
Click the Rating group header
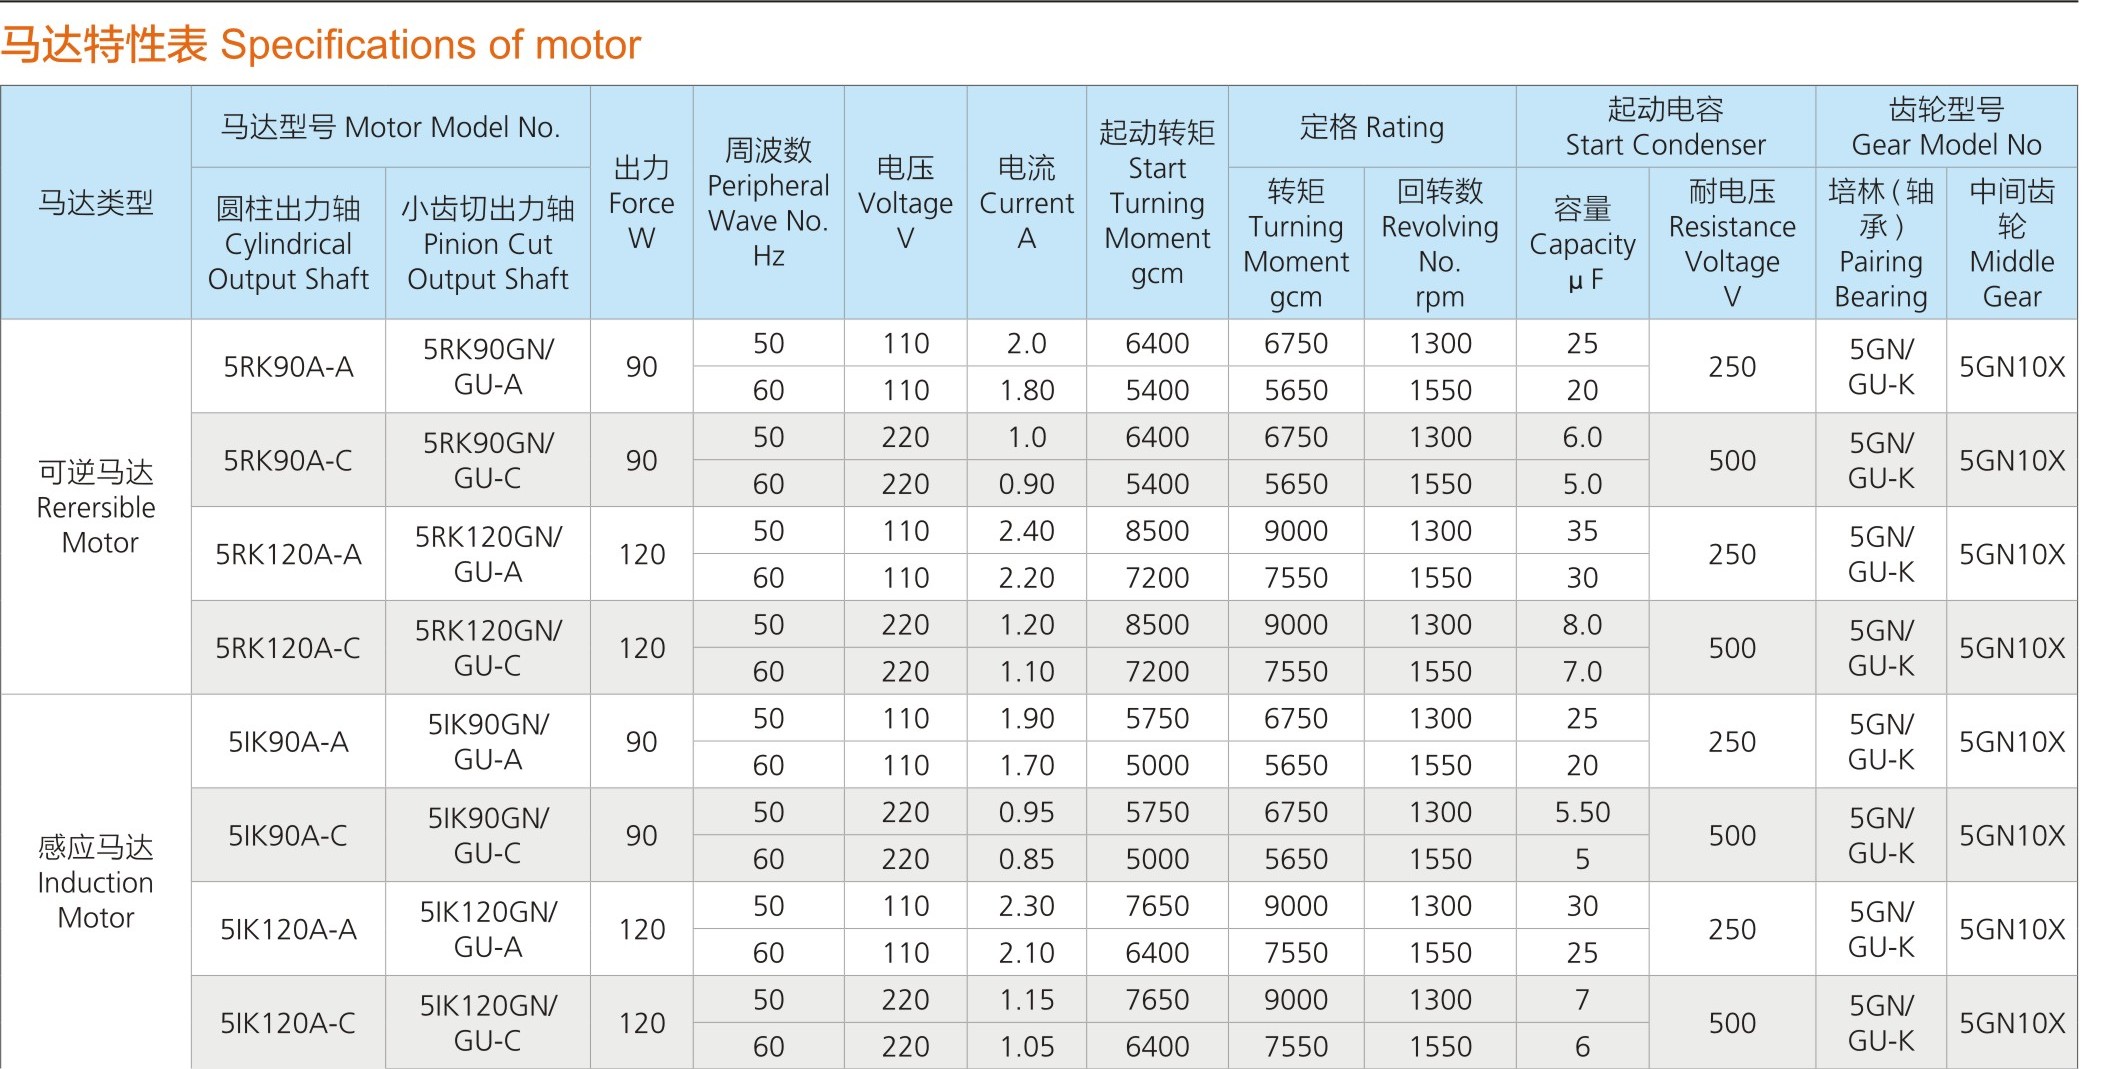(1371, 127)
